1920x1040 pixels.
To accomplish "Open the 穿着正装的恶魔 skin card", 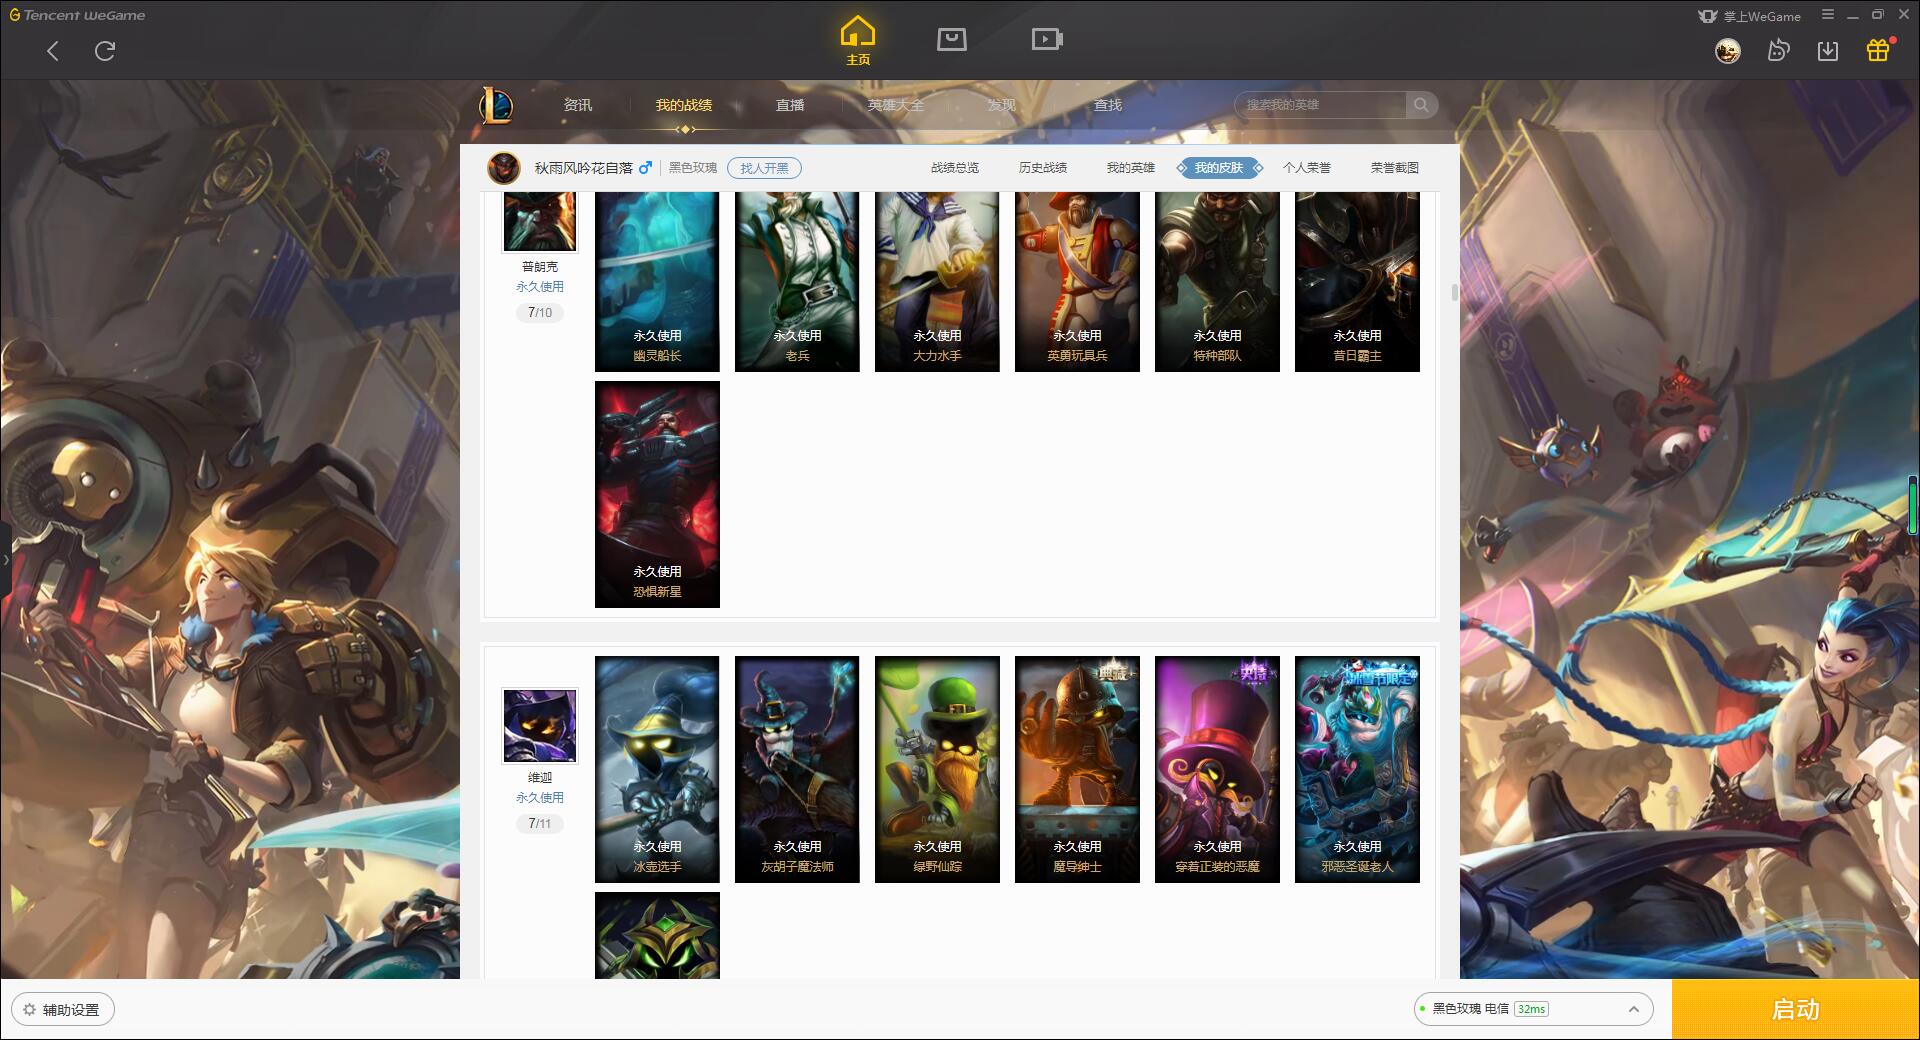I will (1217, 769).
